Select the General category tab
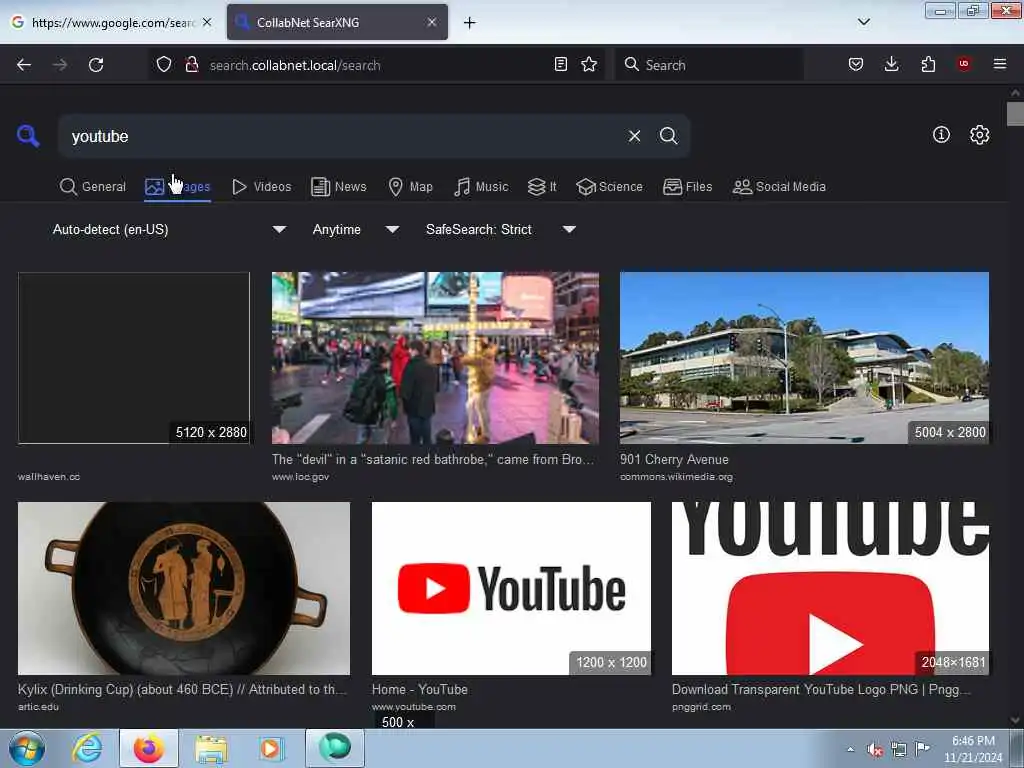 tap(93, 187)
